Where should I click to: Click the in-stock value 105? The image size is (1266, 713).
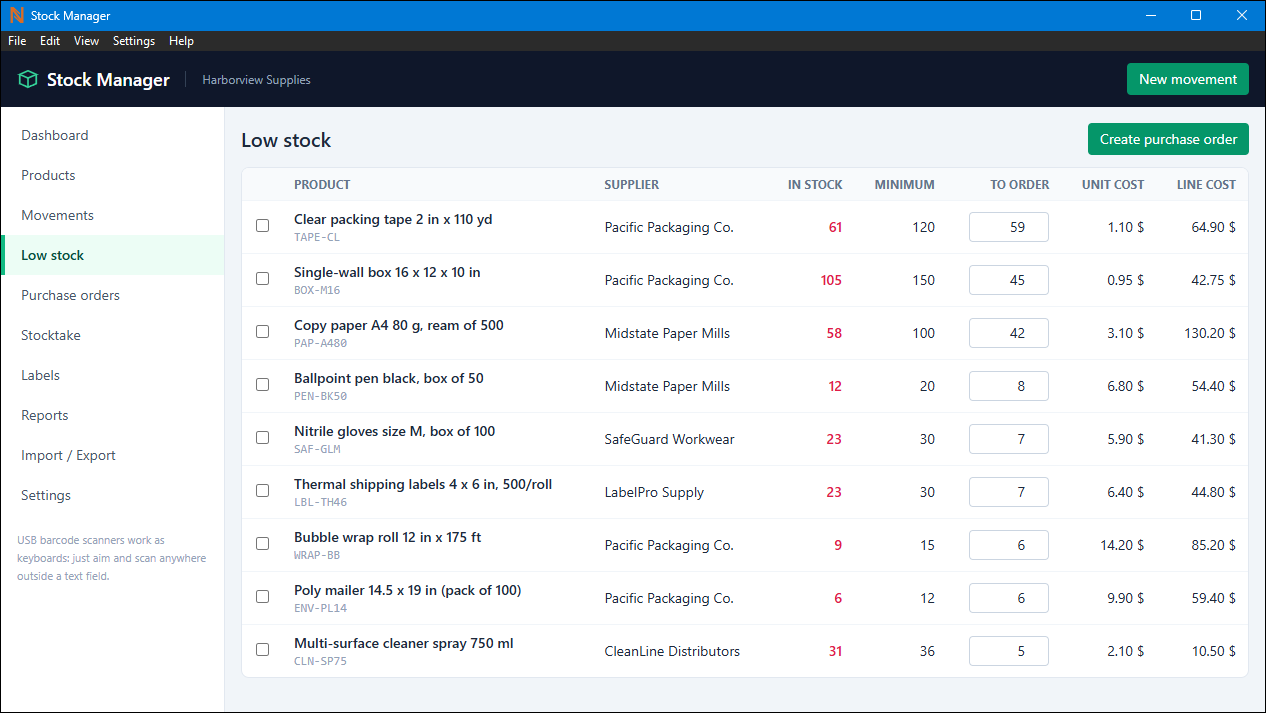(x=831, y=280)
